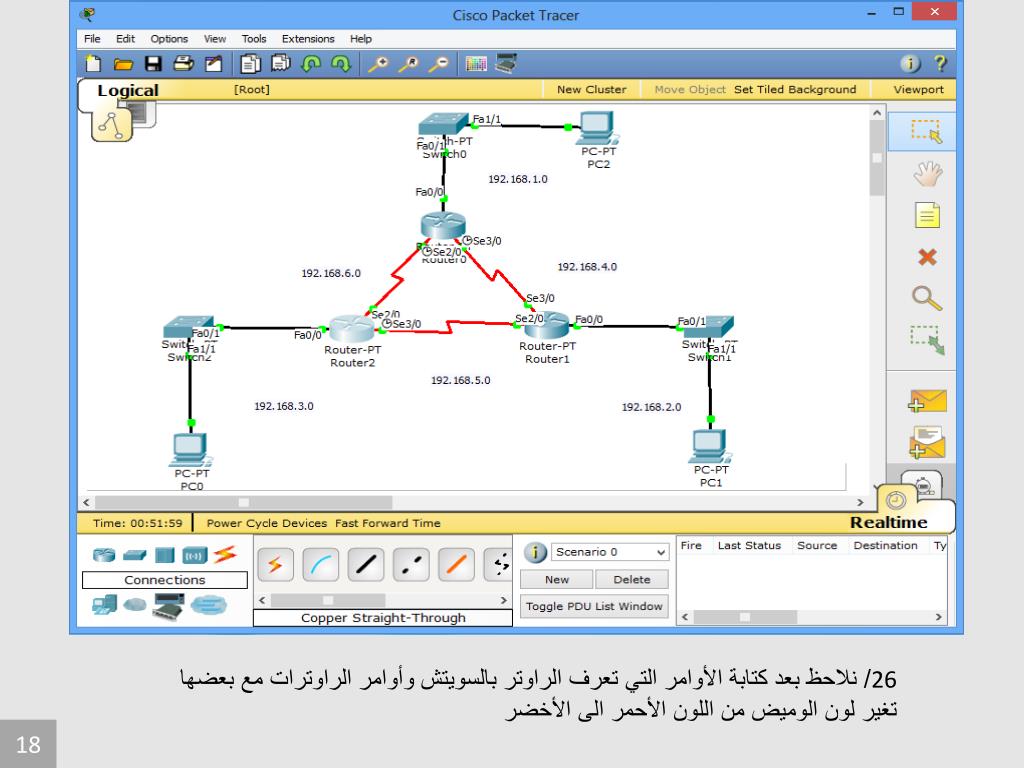
Task: Click the Viewport button
Action: [918, 89]
